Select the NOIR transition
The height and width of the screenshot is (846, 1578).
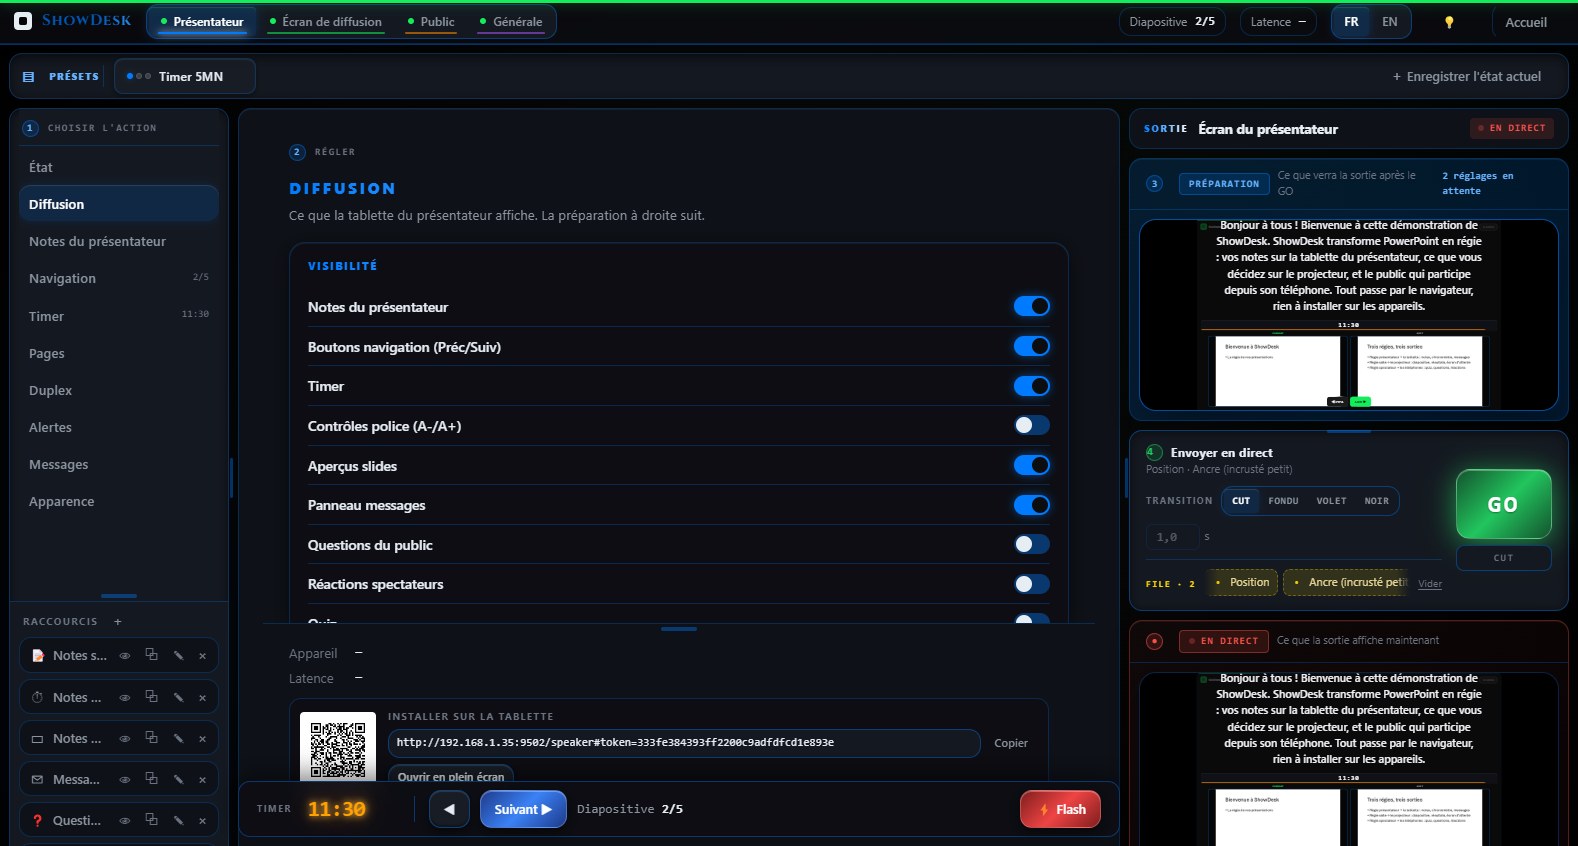click(x=1376, y=501)
